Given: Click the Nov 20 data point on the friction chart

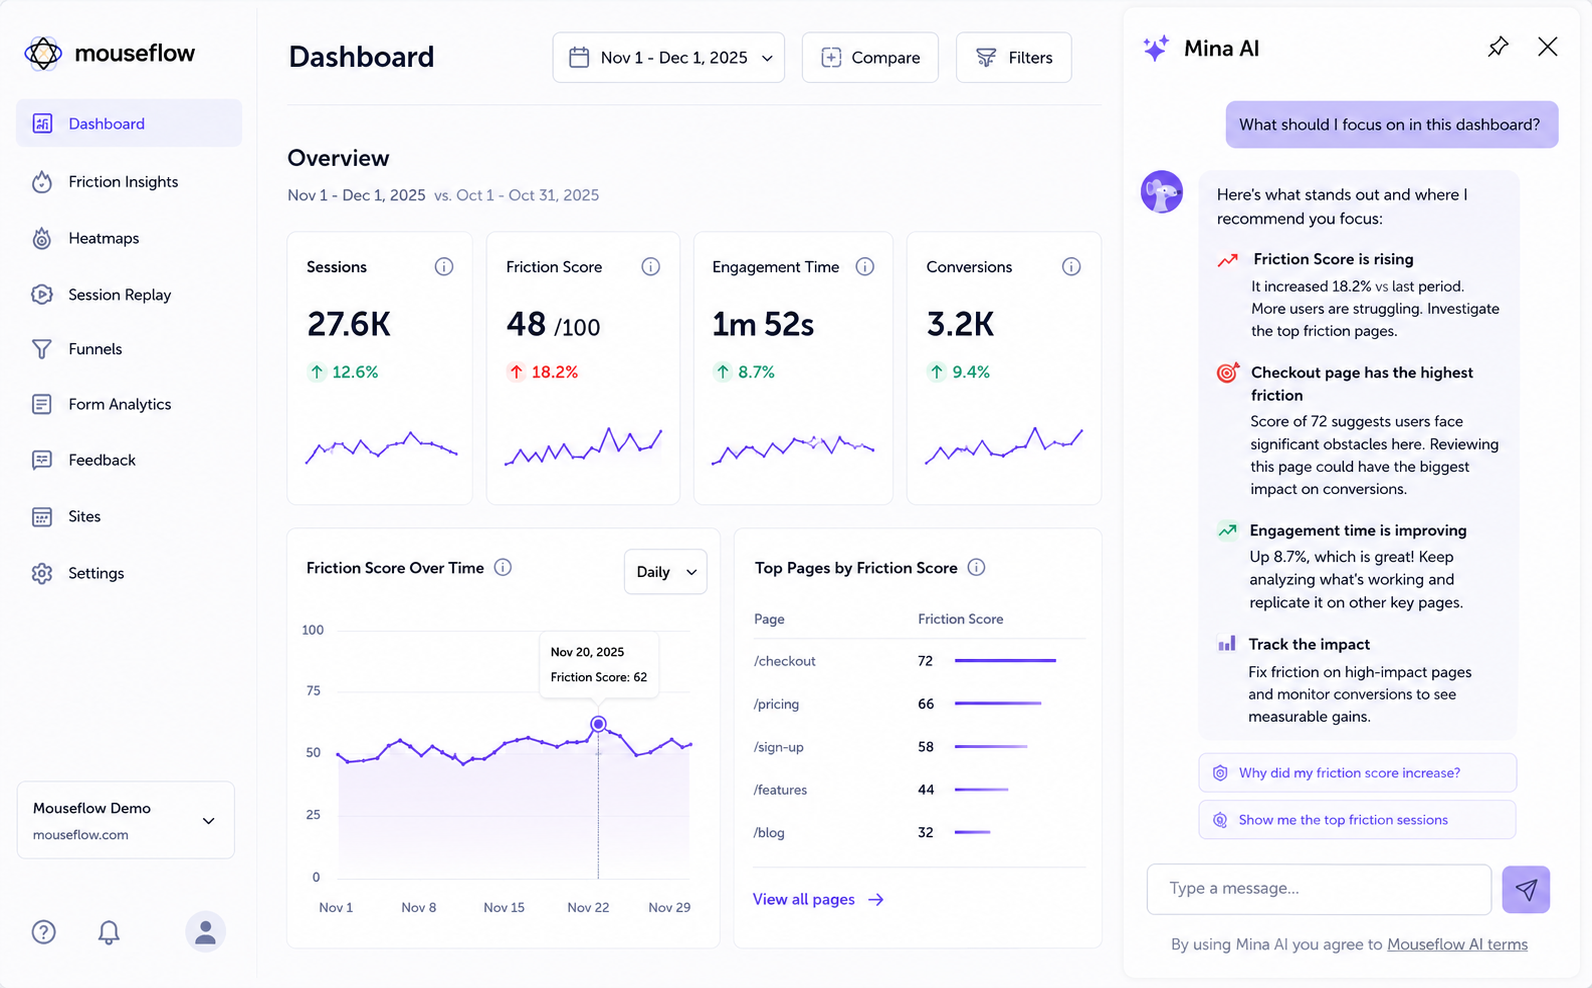Looking at the screenshot, I should (598, 724).
